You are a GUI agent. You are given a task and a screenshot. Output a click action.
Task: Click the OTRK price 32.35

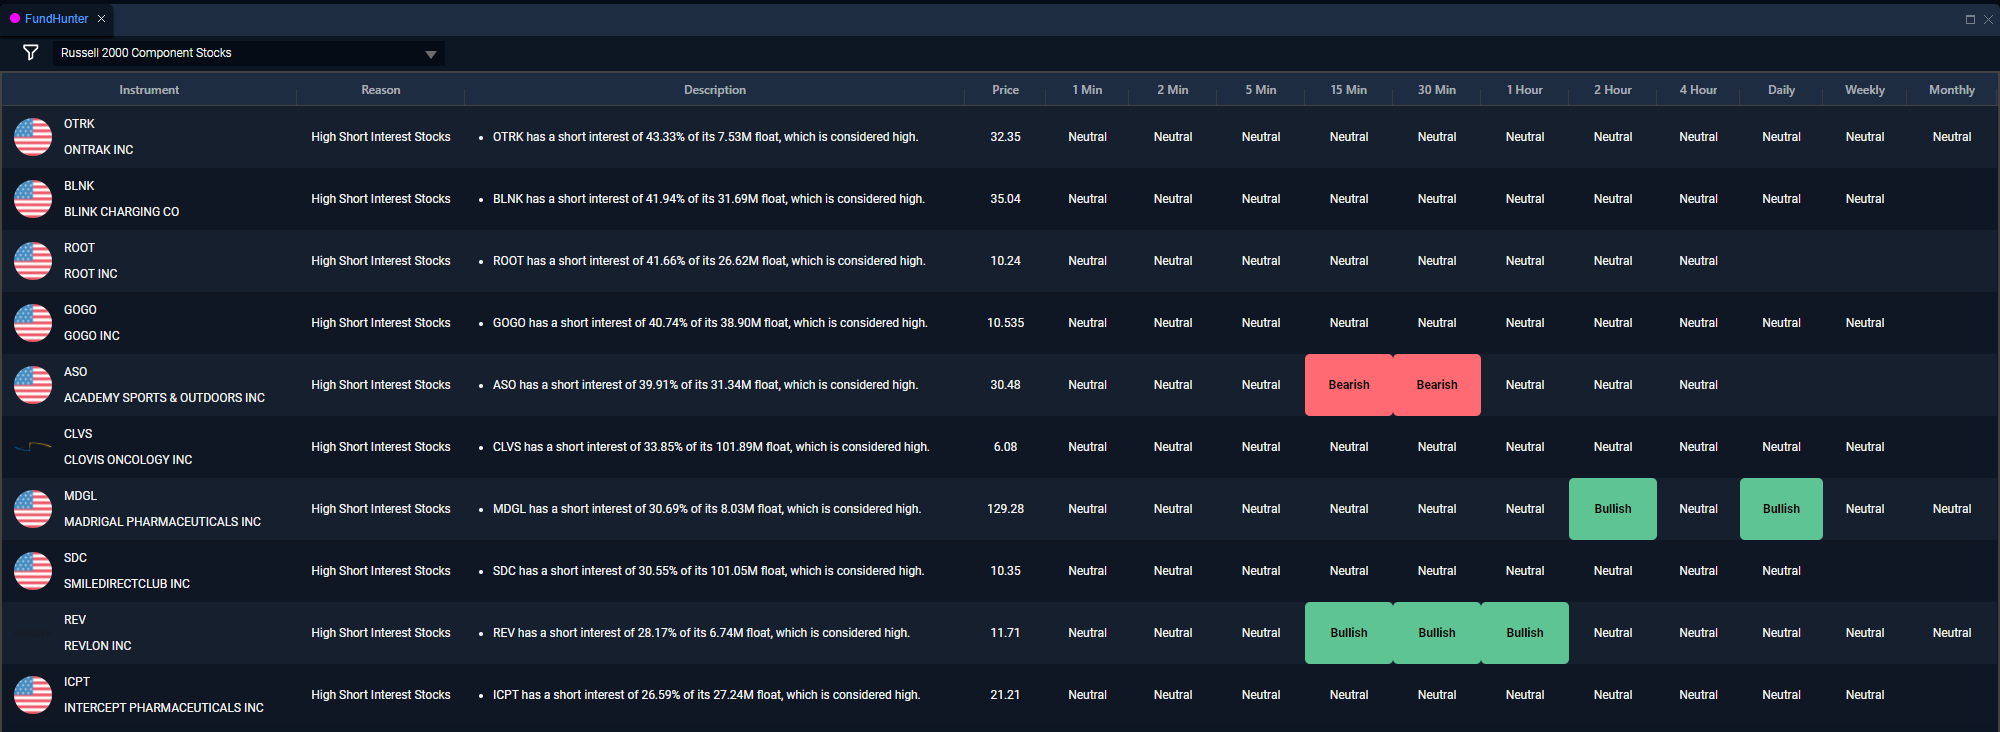coord(1005,137)
